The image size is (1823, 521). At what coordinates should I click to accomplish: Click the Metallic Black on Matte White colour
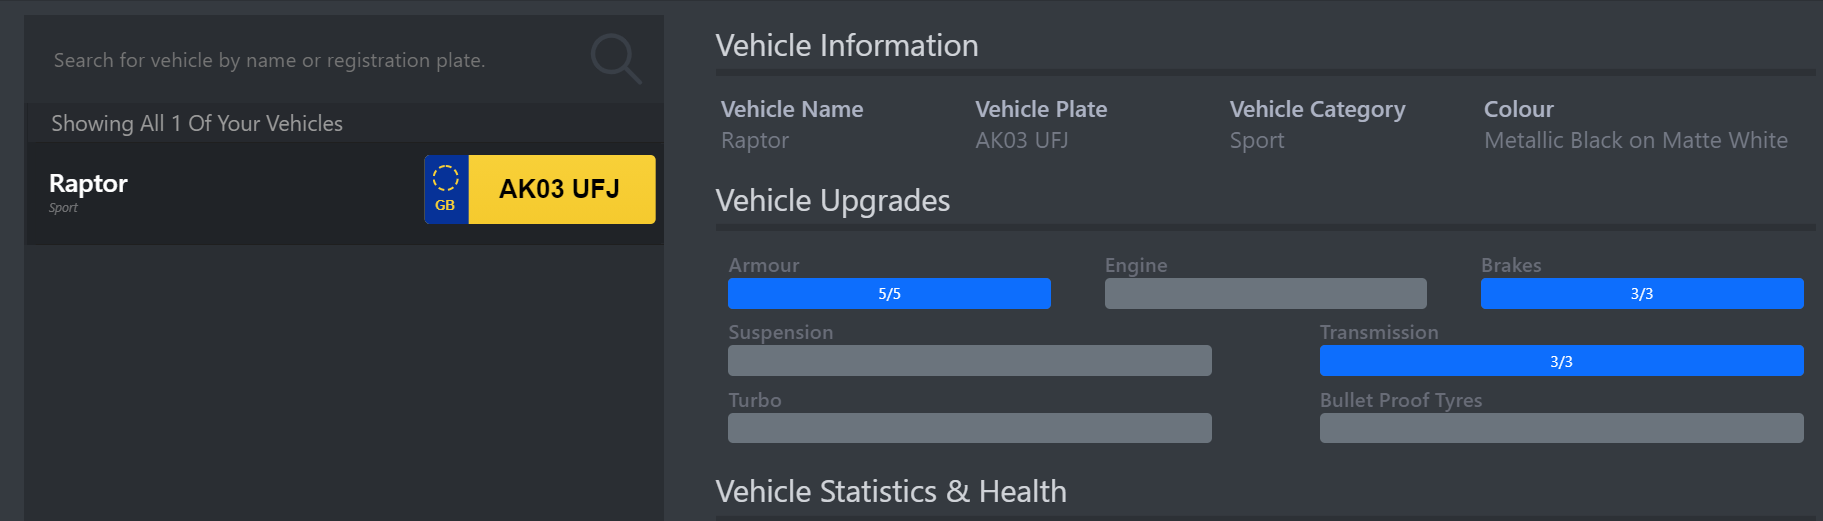1636,141
